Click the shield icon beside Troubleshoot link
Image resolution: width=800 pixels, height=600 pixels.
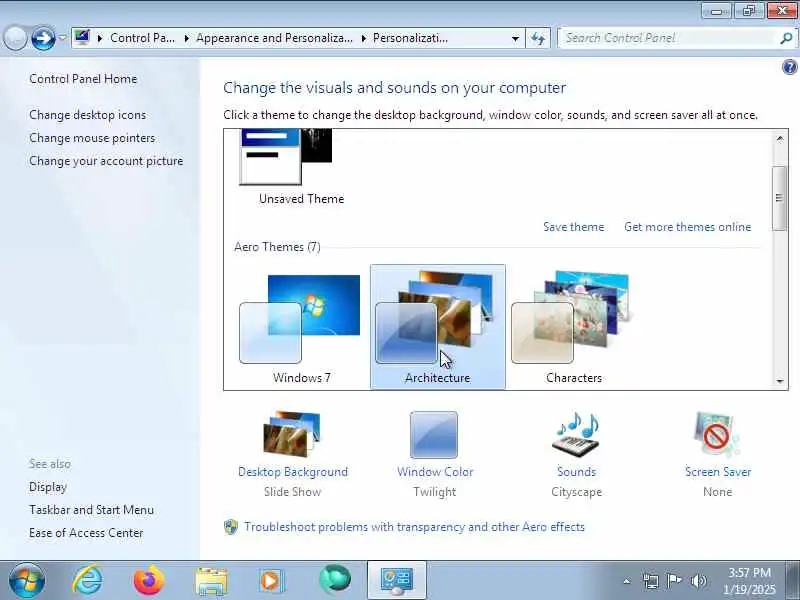click(x=231, y=527)
